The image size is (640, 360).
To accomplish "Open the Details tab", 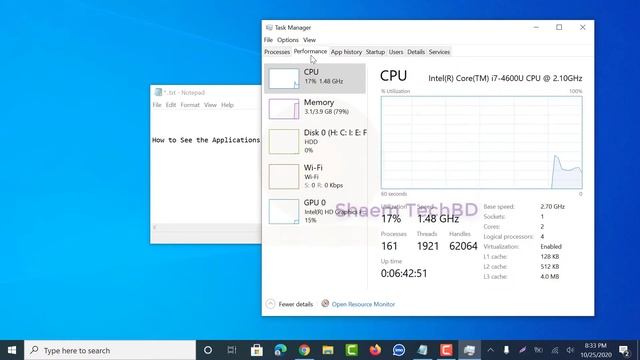I will (x=416, y=52).
